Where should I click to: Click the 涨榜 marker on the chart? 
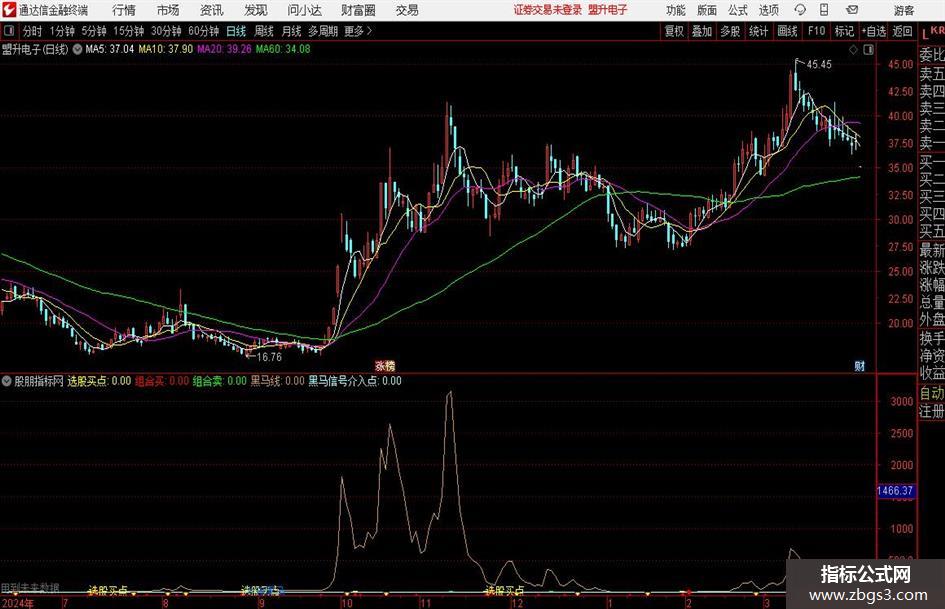[385, 365]
